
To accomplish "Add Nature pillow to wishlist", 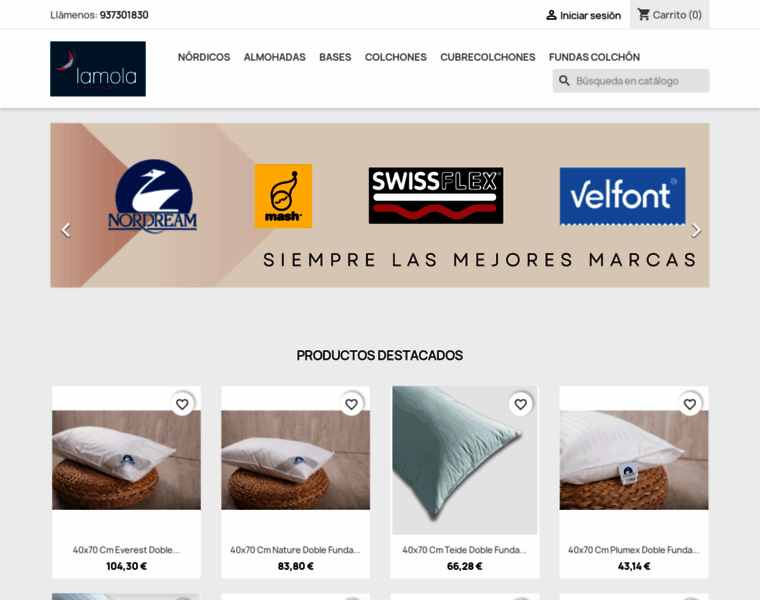I will click(x=351, y=404).
